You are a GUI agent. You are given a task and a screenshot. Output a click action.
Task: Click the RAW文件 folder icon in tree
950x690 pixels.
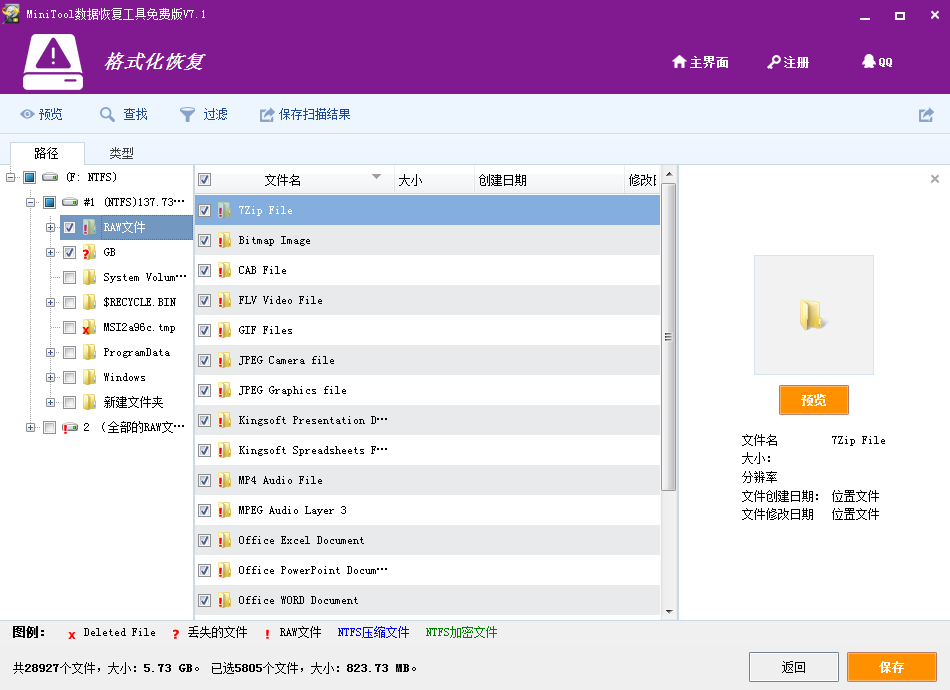click(x=89, y=227)
